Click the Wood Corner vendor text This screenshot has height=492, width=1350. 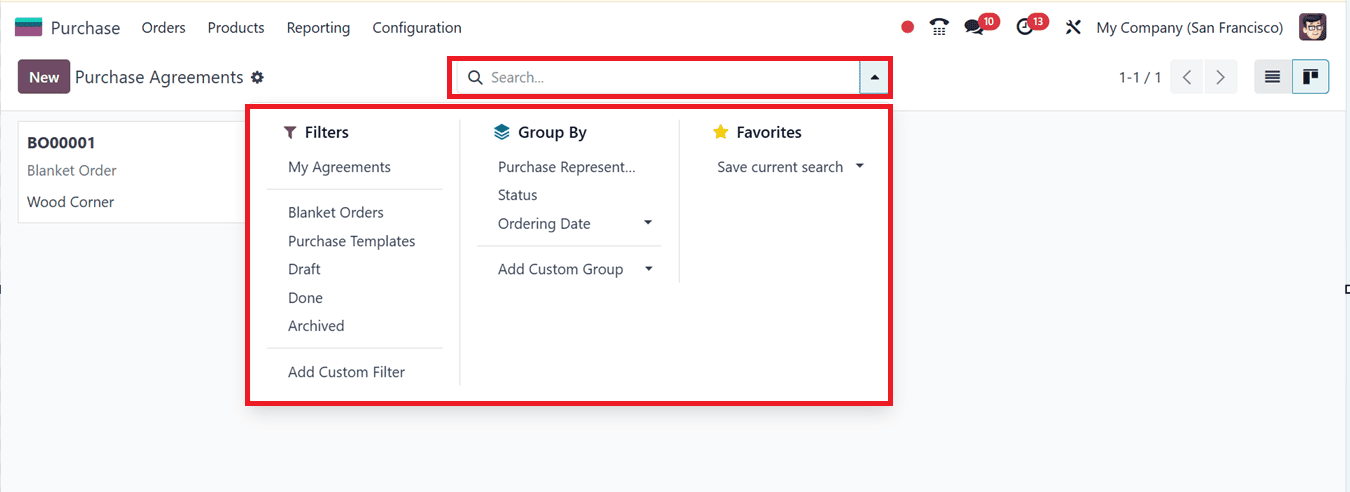70,202
